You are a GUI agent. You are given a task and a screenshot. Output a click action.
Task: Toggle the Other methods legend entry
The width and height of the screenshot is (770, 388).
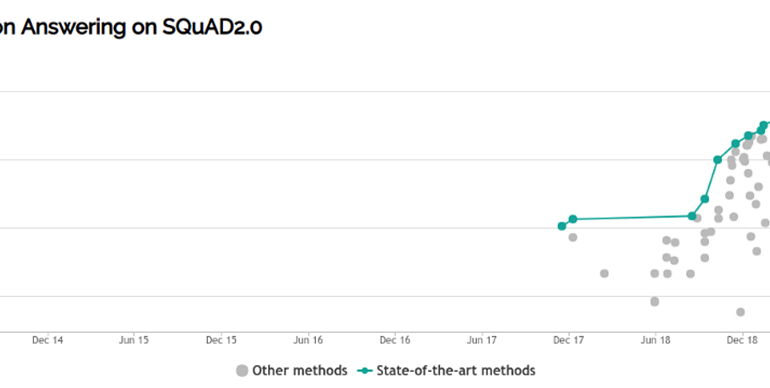[x=291, y=370]
